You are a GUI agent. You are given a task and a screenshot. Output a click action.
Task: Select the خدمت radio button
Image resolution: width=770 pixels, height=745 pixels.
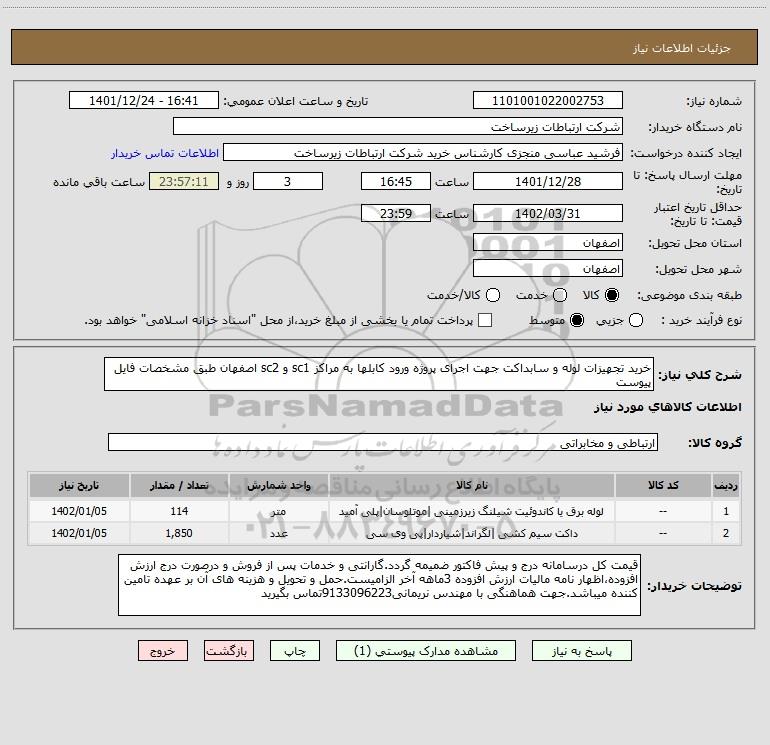(560, 295)
